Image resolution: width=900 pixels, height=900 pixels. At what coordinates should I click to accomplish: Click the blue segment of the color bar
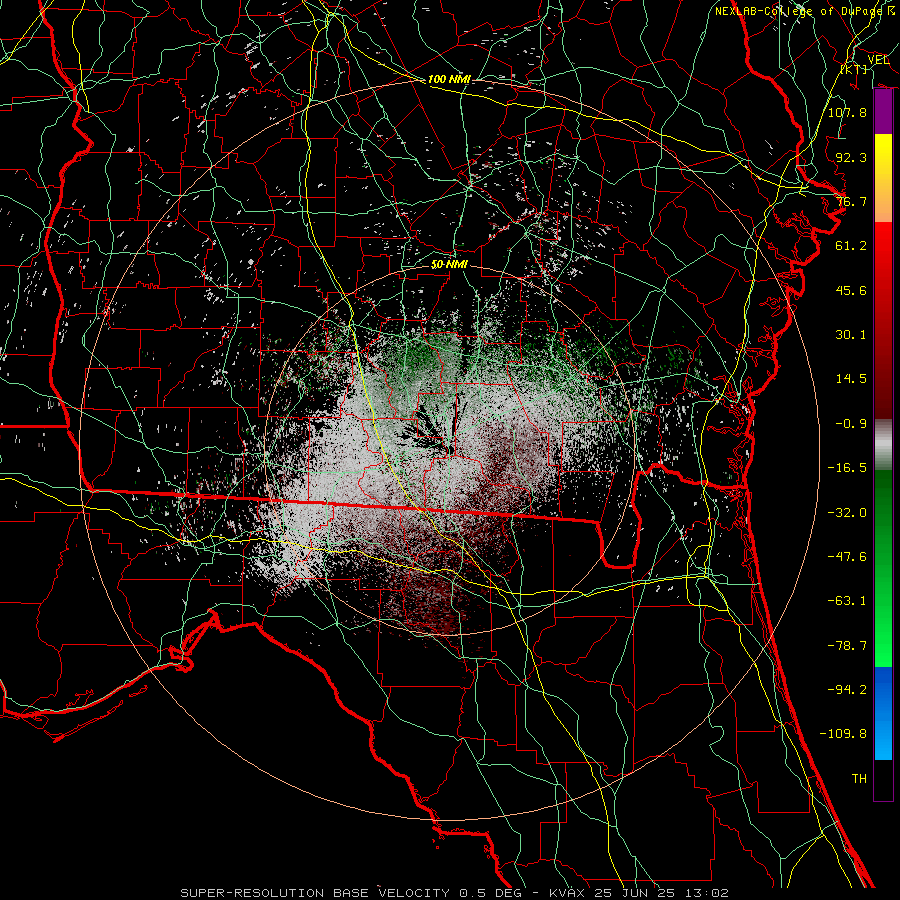pyautogui.click(x=883, y=713)
